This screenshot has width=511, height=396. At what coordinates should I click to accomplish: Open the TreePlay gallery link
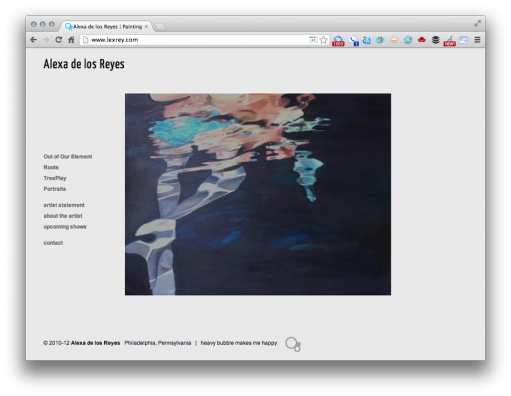tap(55, 178)
